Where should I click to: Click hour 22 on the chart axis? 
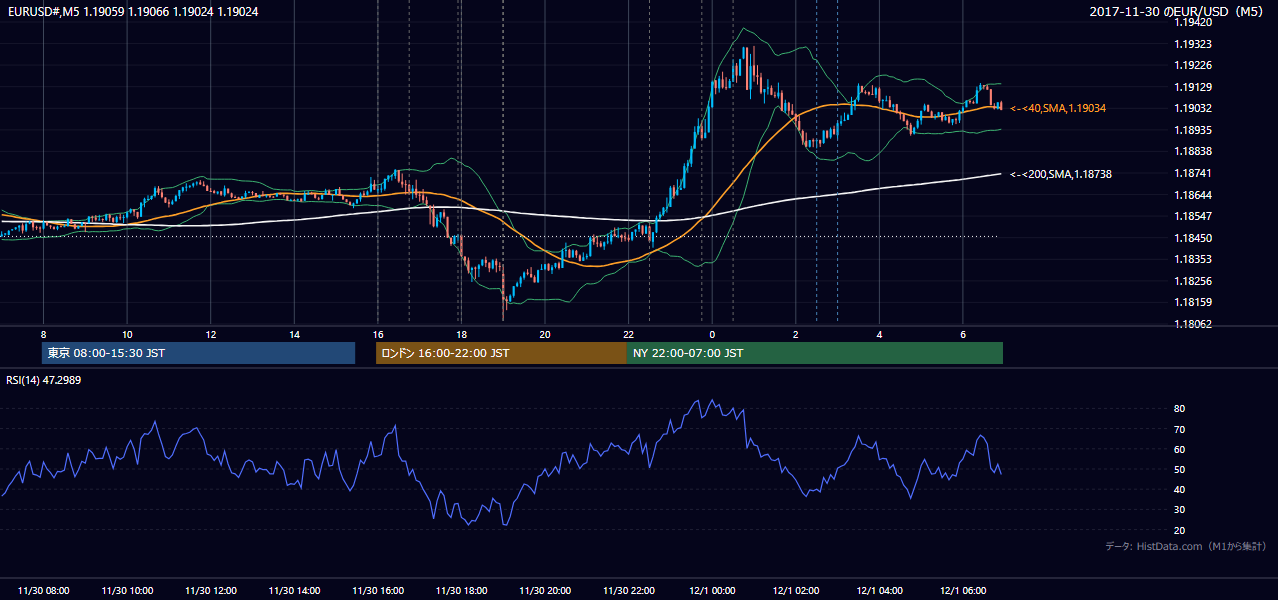click(629, 334)
